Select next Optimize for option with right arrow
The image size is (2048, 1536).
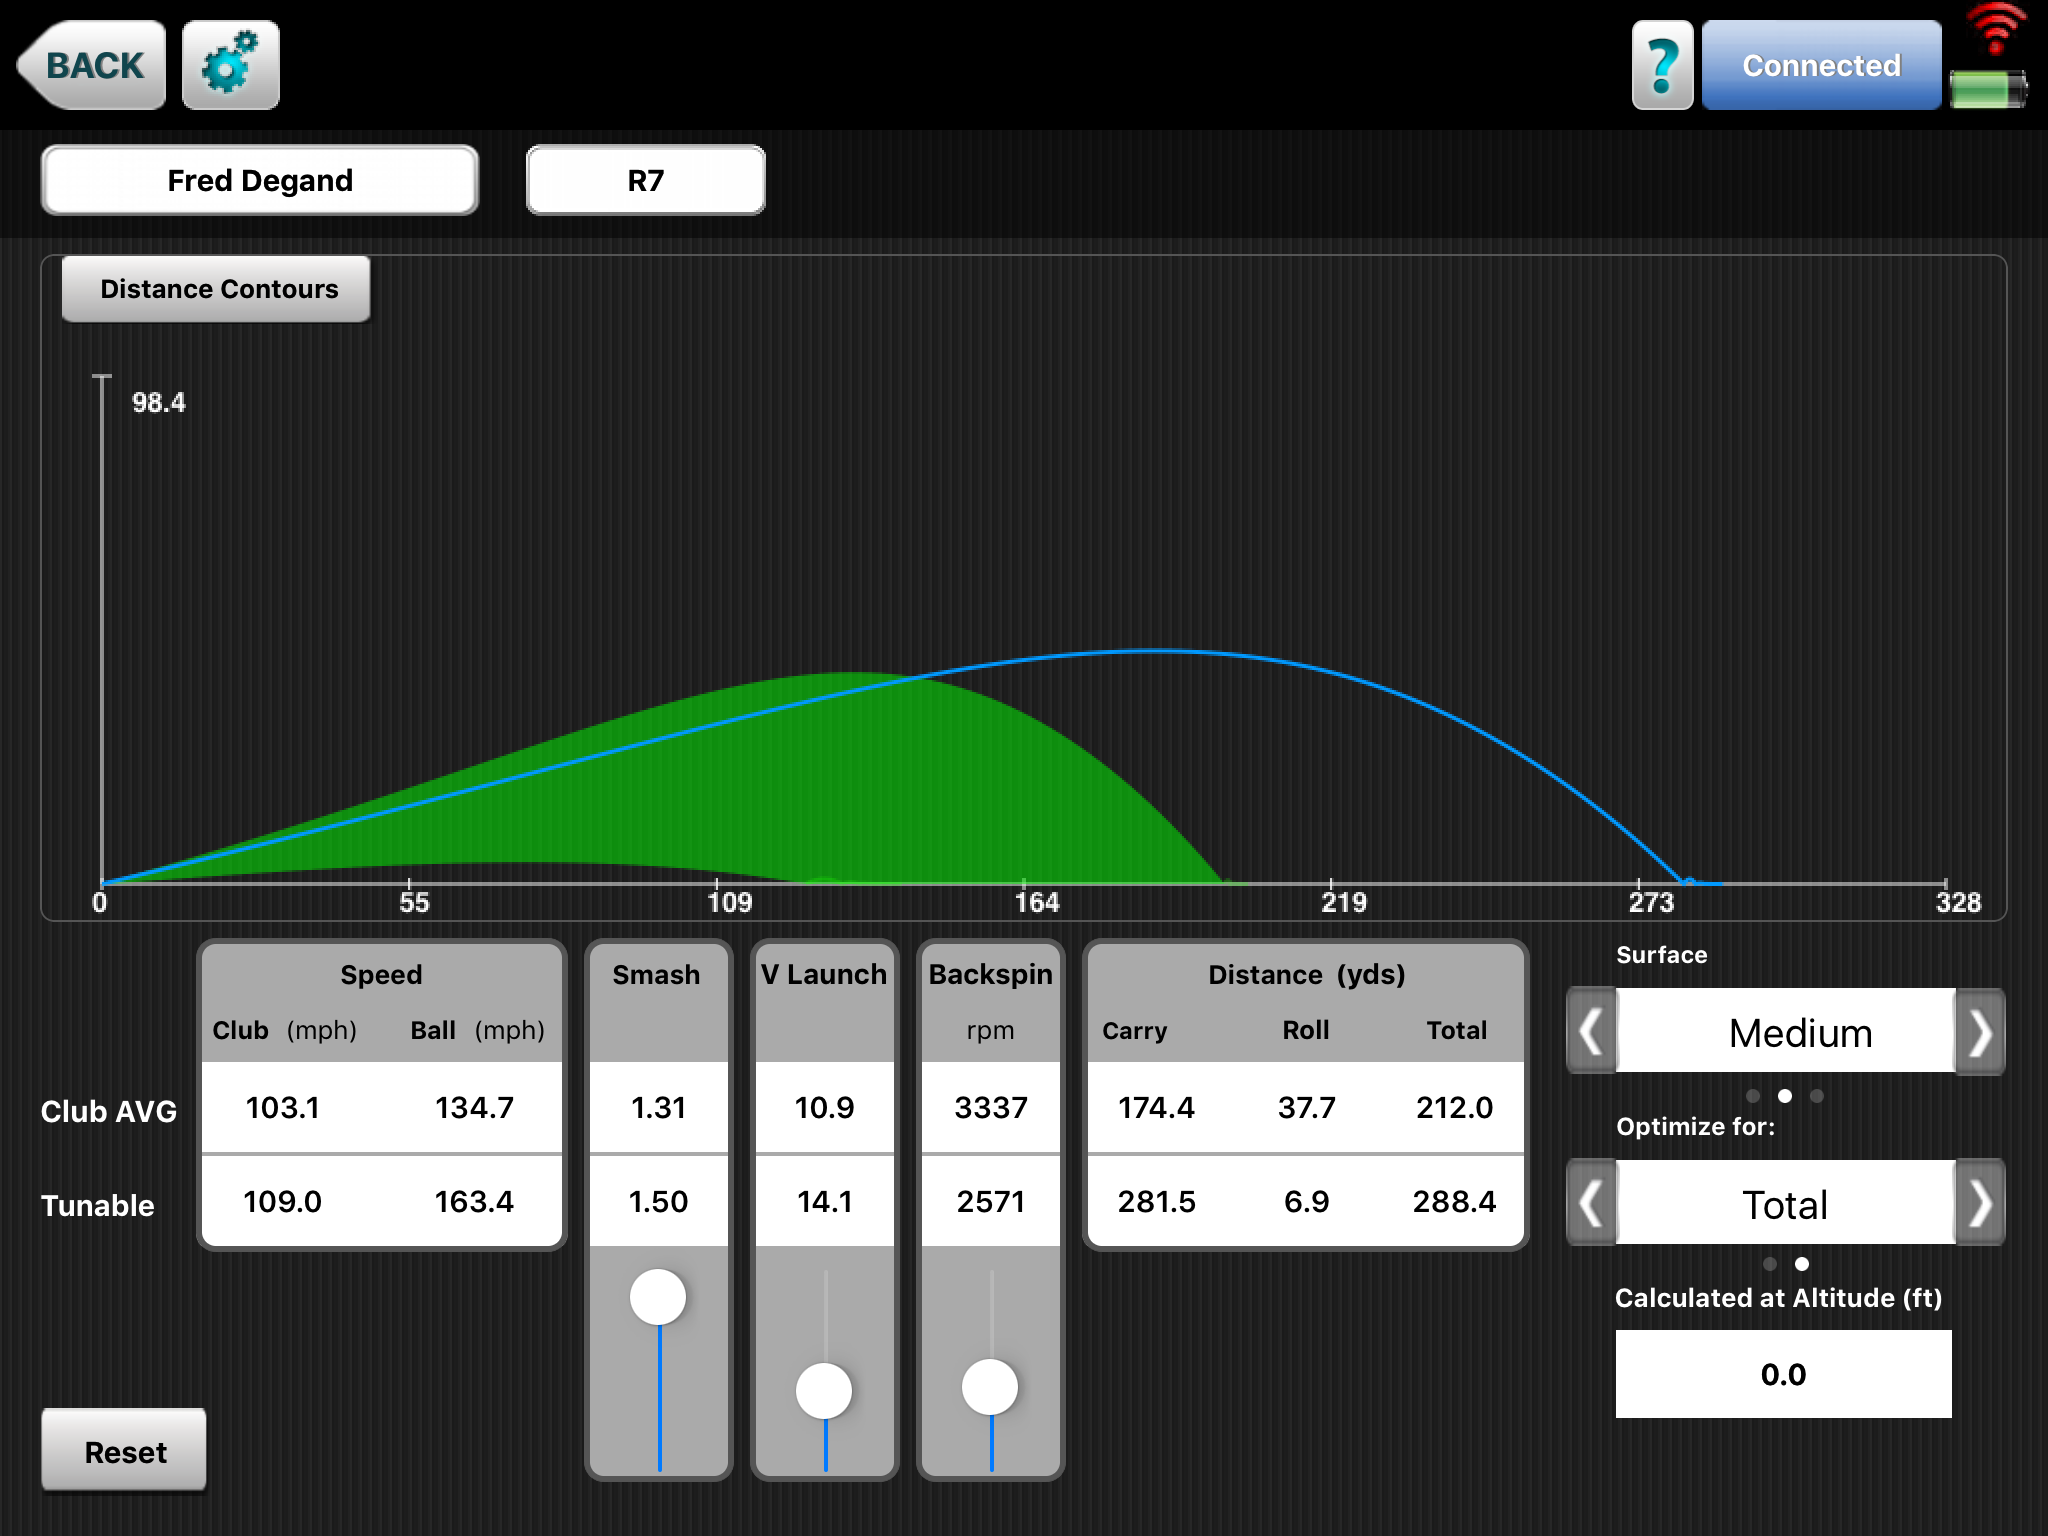pos(1980,1203)
